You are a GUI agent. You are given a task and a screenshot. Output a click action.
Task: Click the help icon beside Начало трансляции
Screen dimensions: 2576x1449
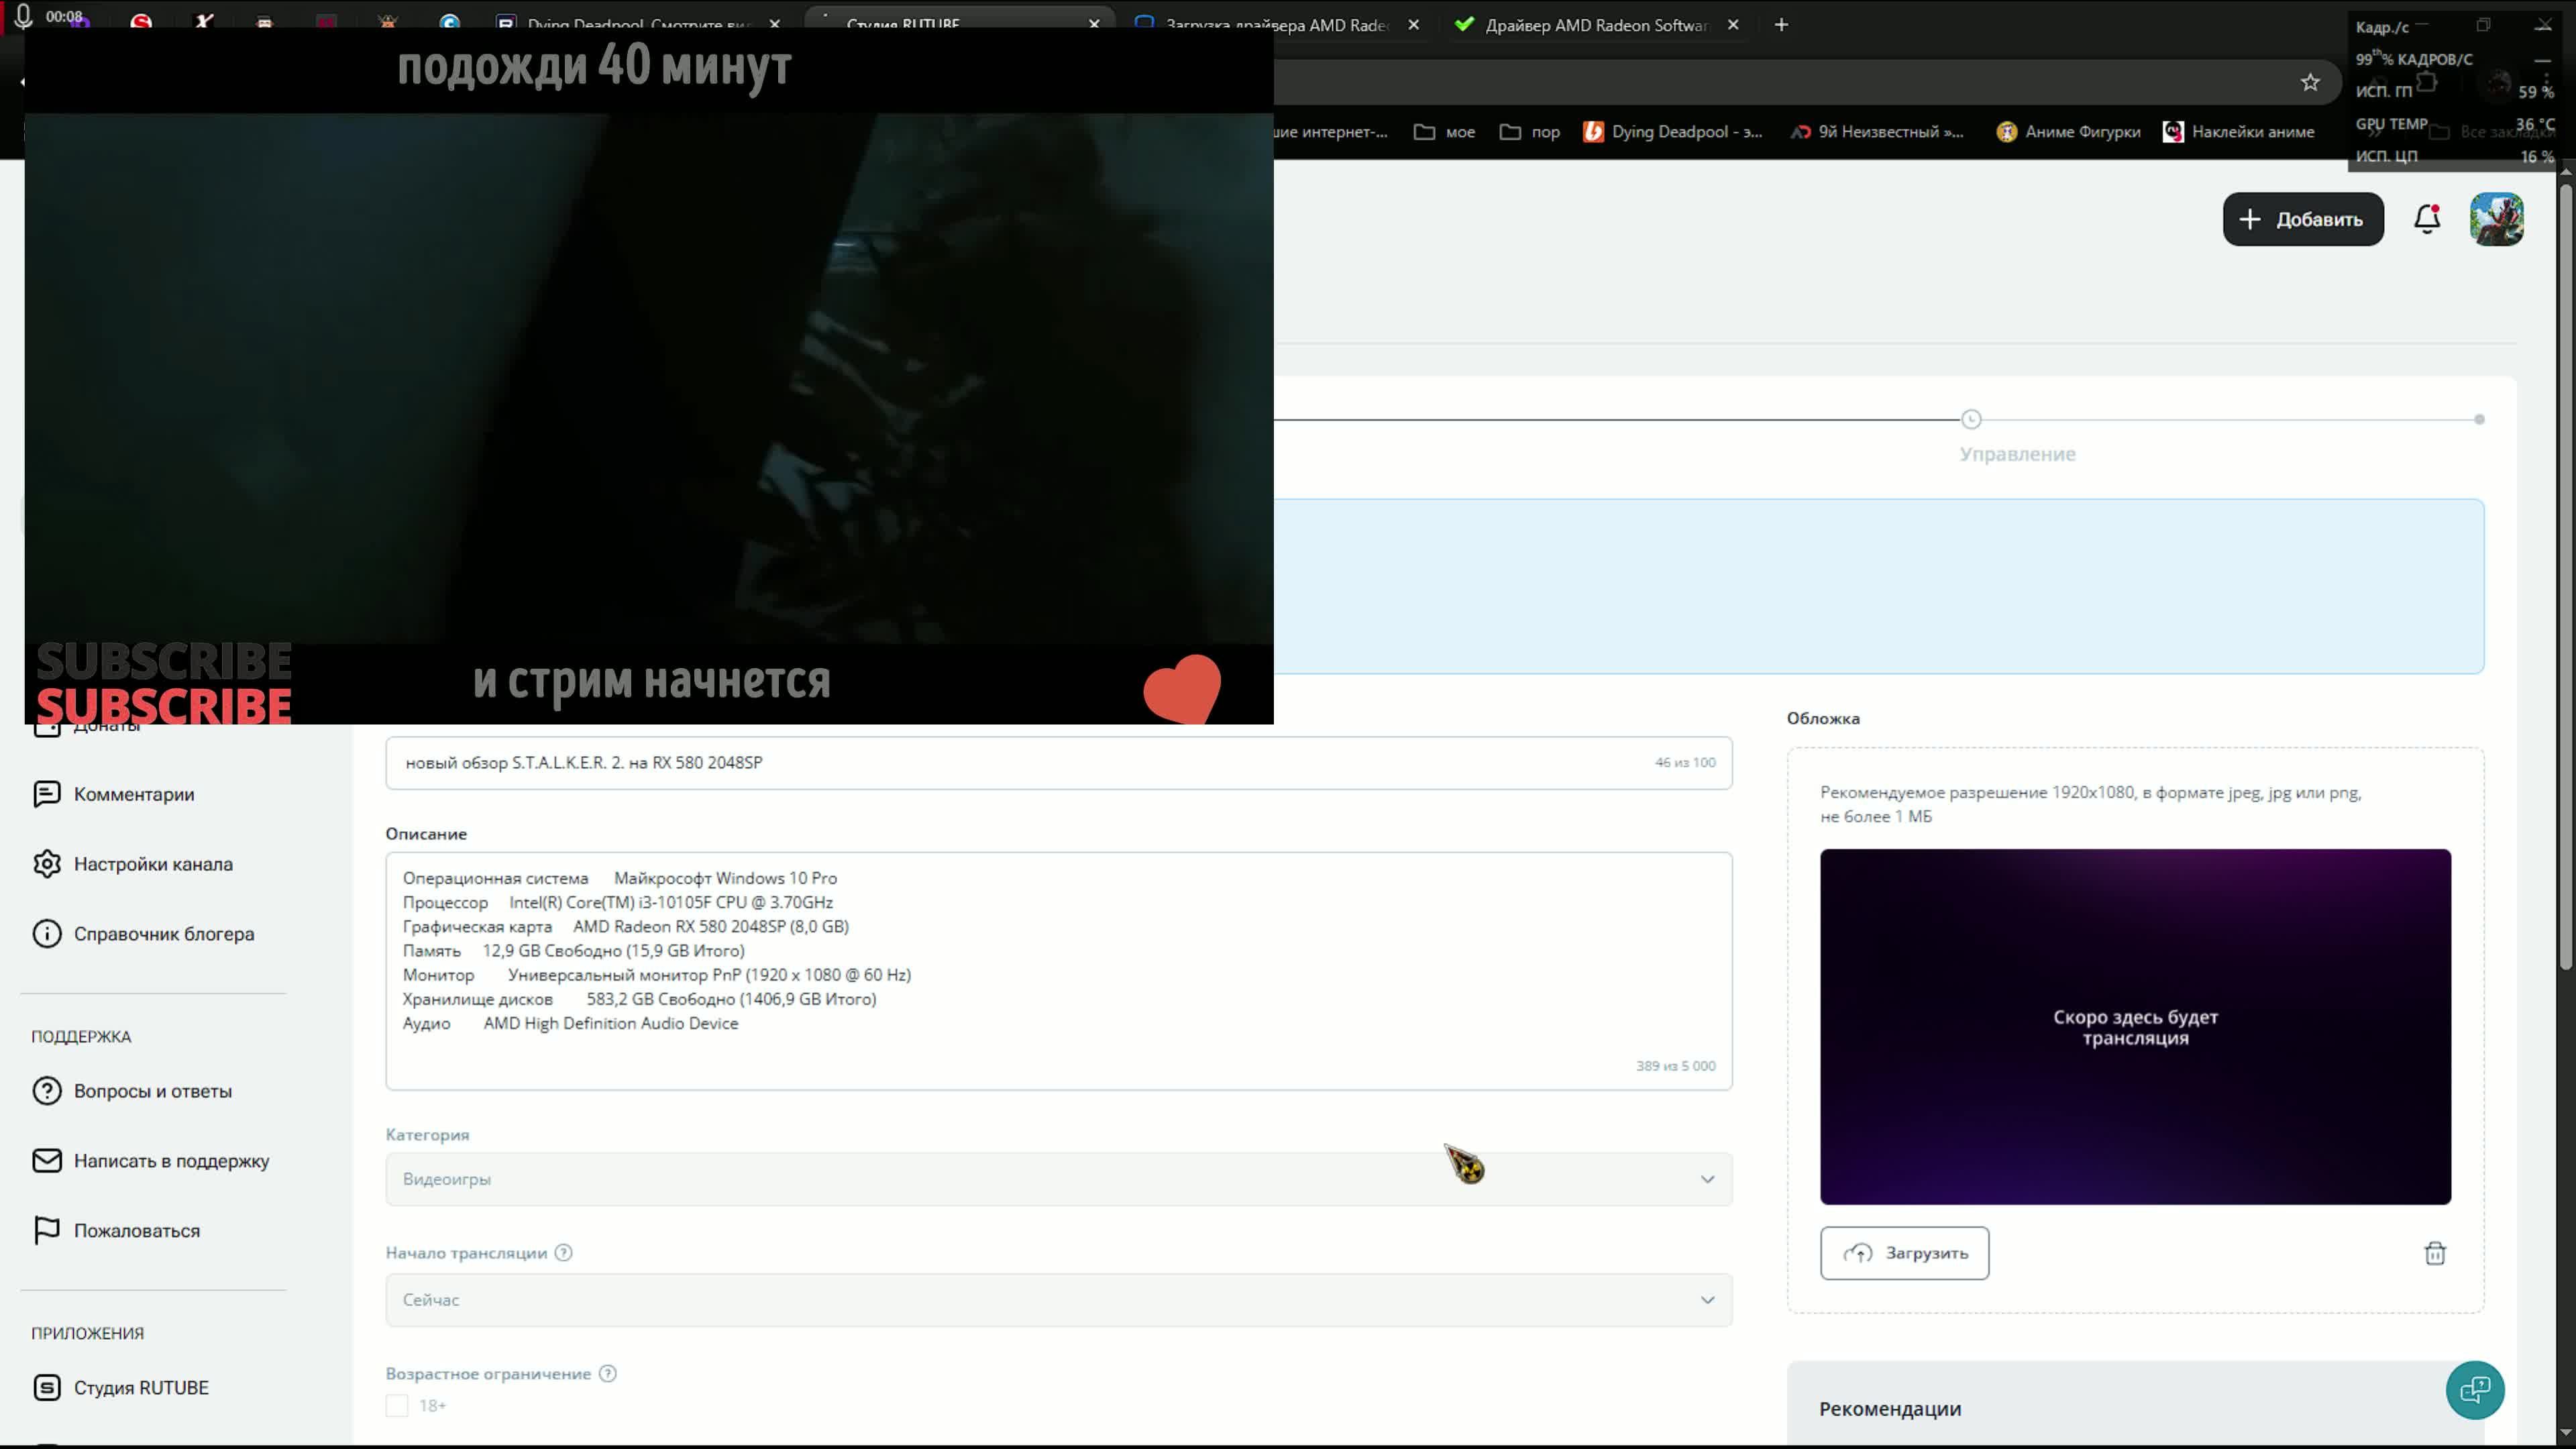click(x=563, y=1253)
